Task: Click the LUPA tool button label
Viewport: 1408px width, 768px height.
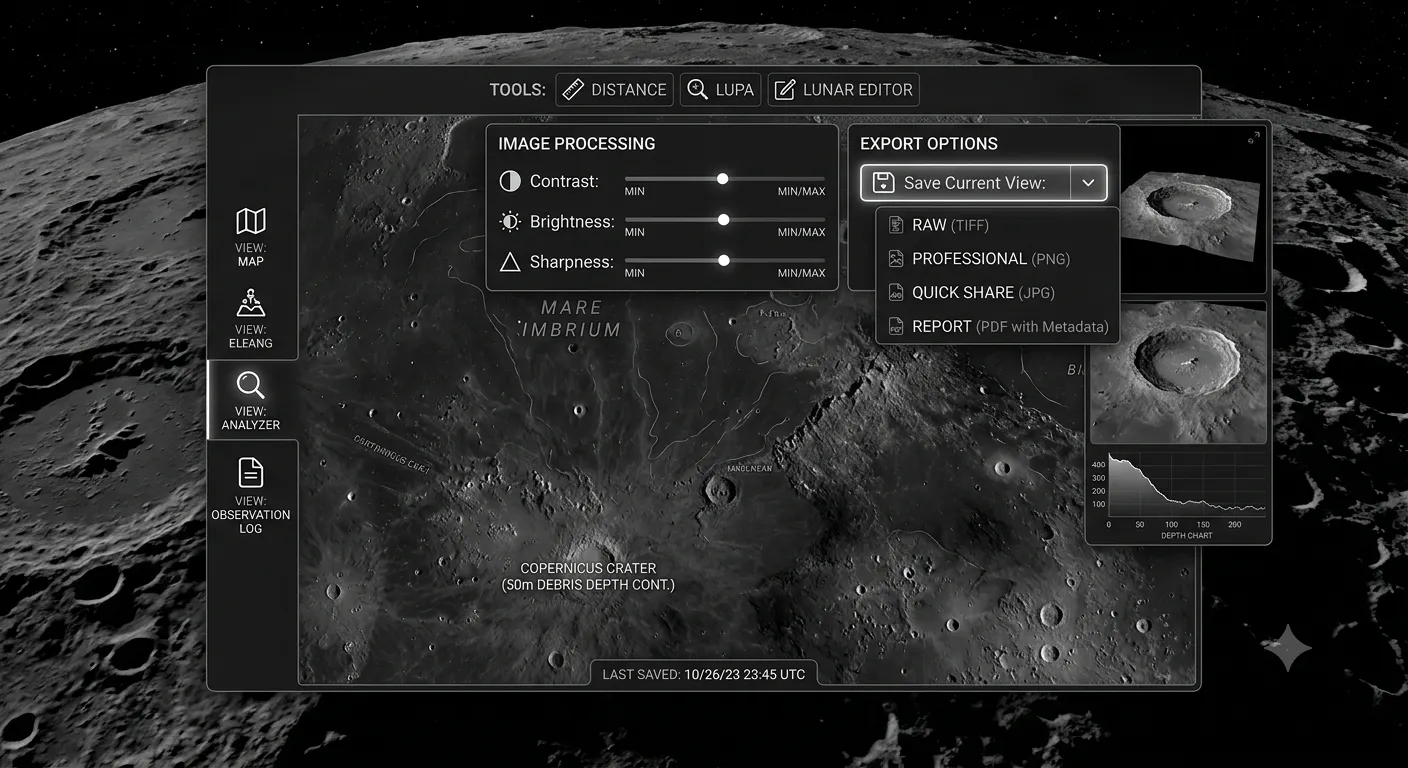Action: click(735, 90)
